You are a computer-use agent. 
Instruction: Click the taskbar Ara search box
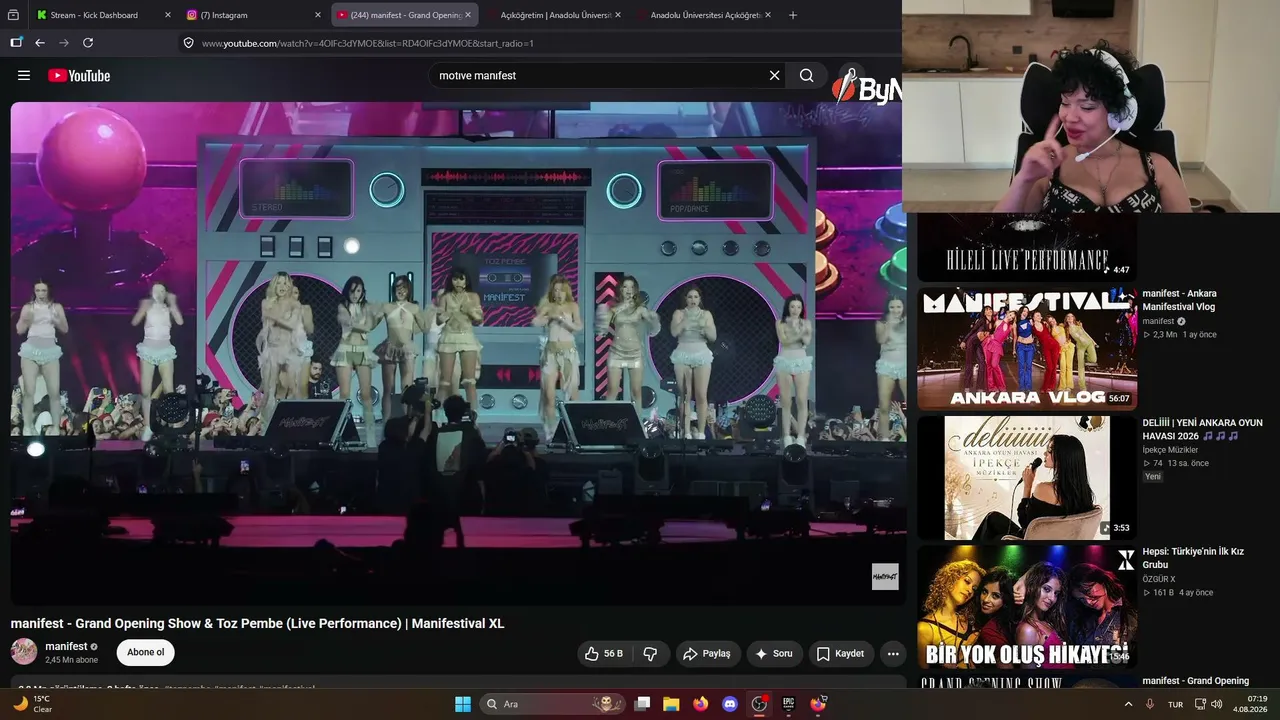click(x=553, y=704)
